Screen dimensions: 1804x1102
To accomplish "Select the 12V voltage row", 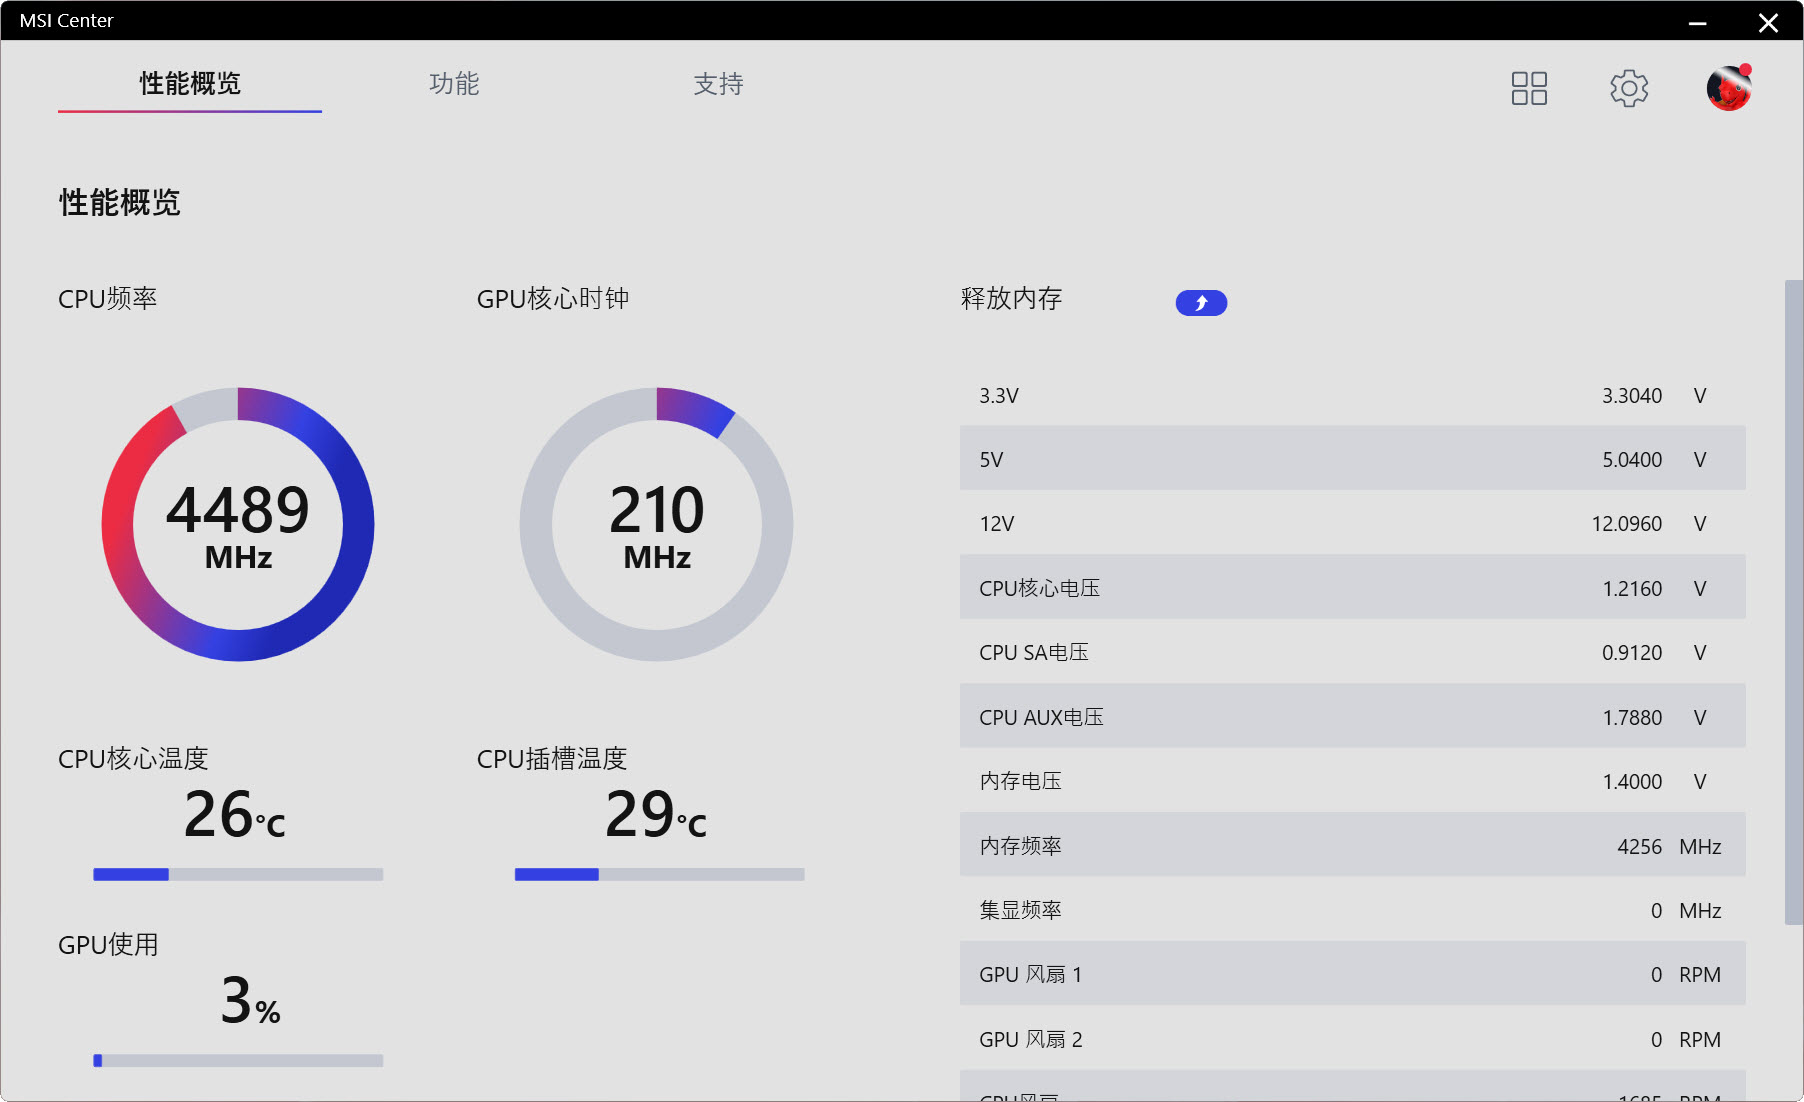I will [x=1352, y=523].
